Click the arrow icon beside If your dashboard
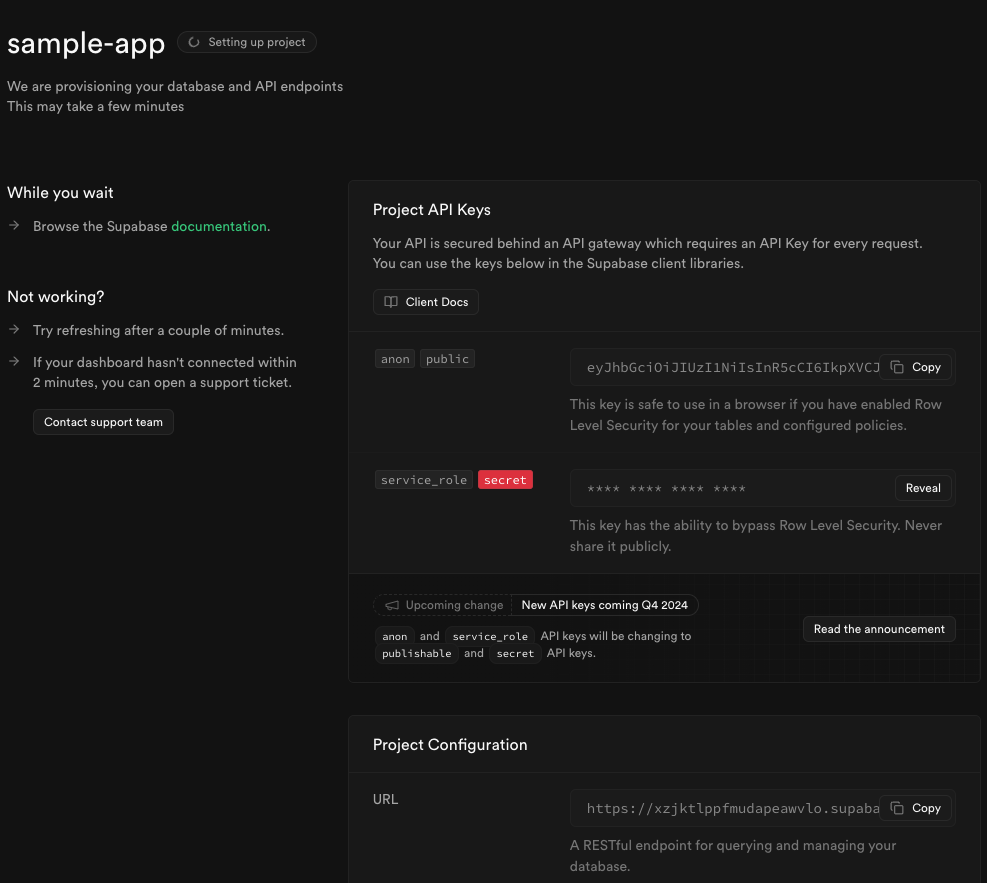Screen dimensions: 987x883 [14, 361]
